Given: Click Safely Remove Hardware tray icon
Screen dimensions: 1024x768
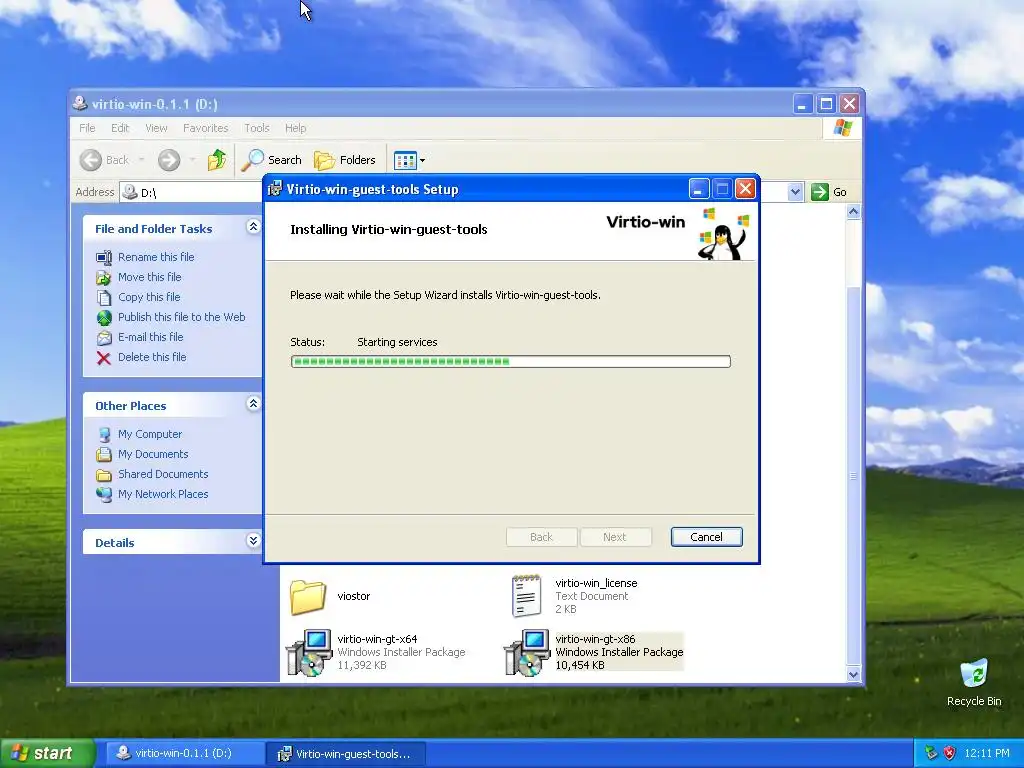Looking at the screenshot, I should 931,753.
